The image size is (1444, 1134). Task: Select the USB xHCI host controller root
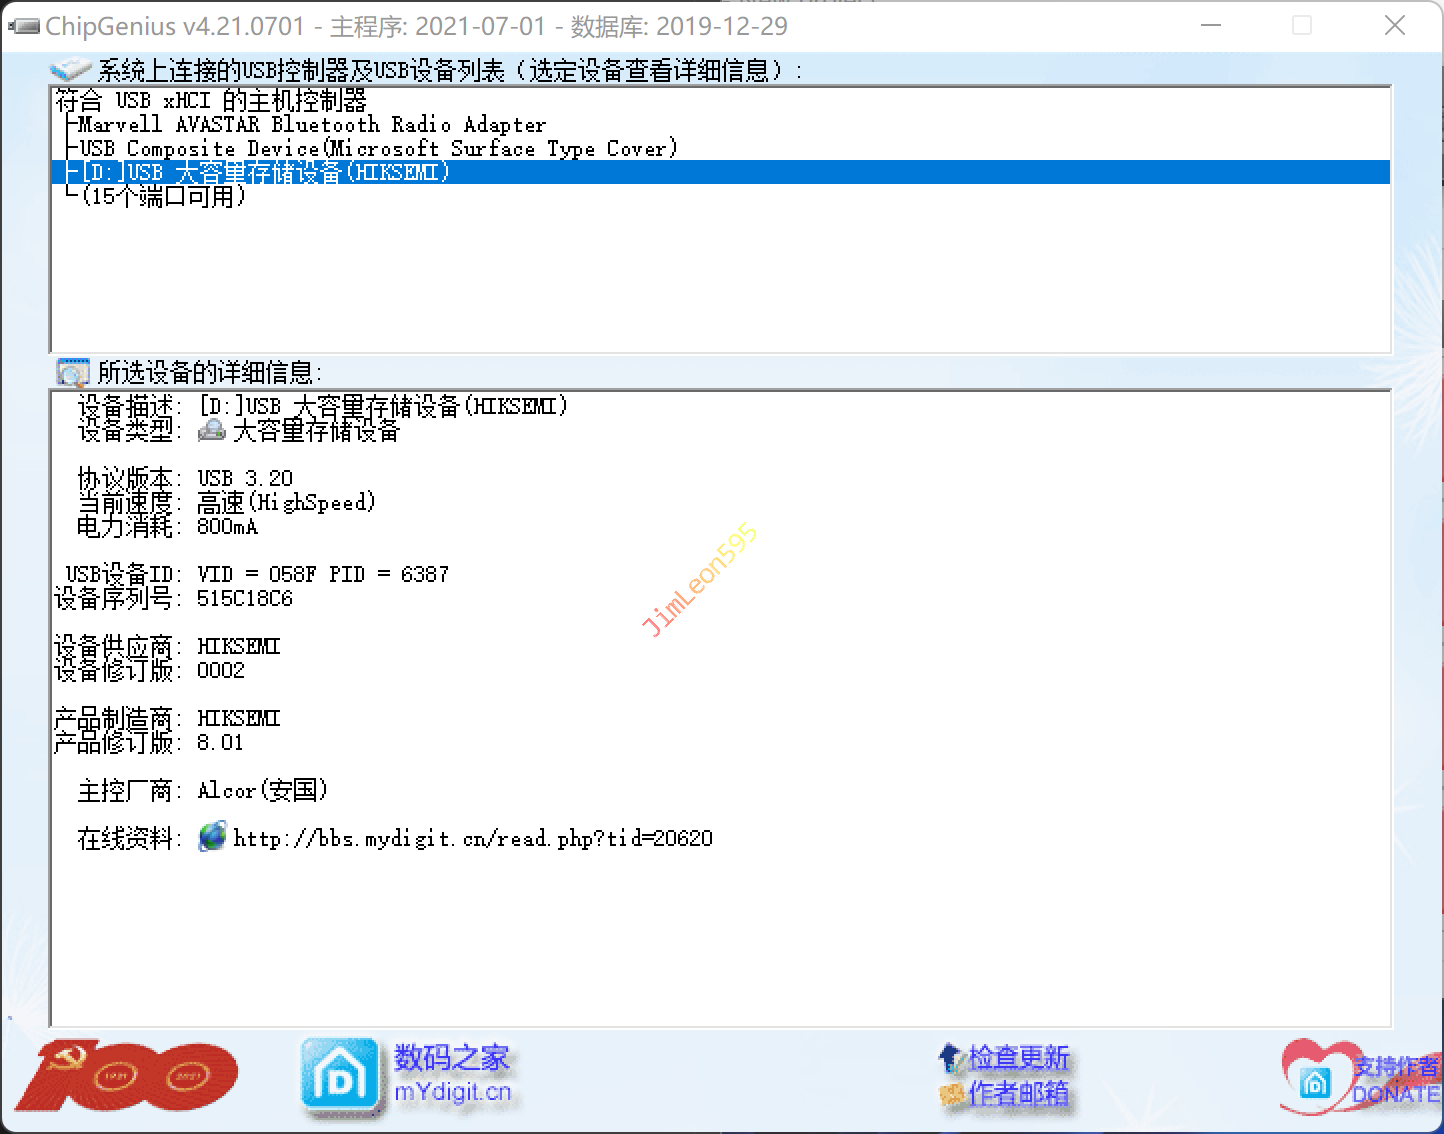click(x=211, y=100)
